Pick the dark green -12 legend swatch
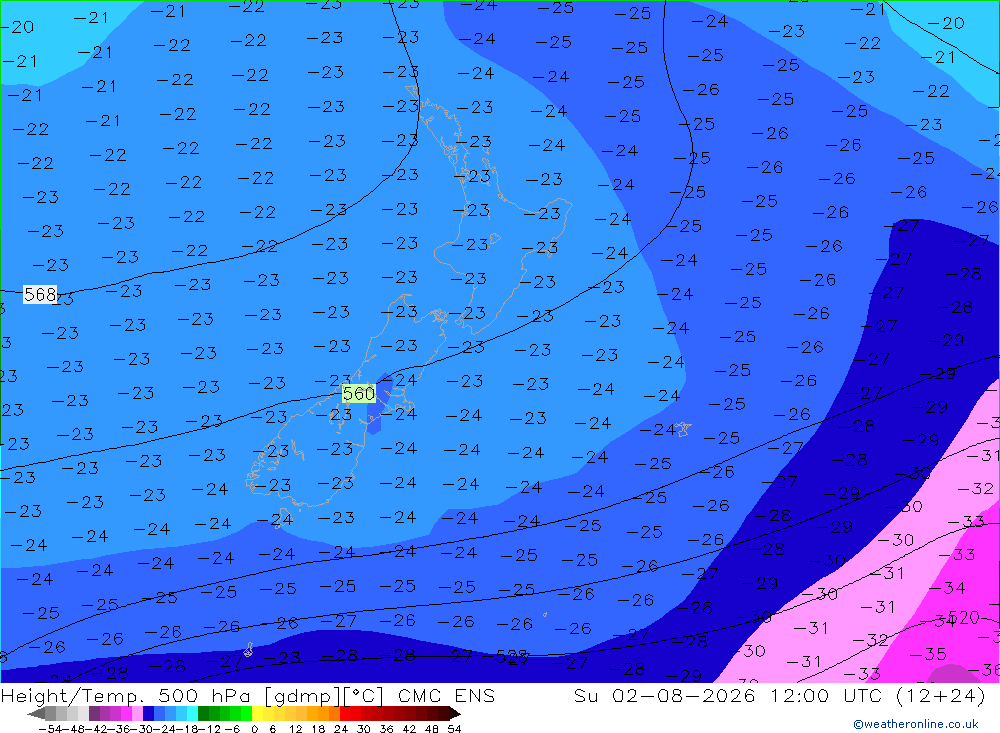The image size is (1000, 733). pyautogui.click(x=203, y=714)
